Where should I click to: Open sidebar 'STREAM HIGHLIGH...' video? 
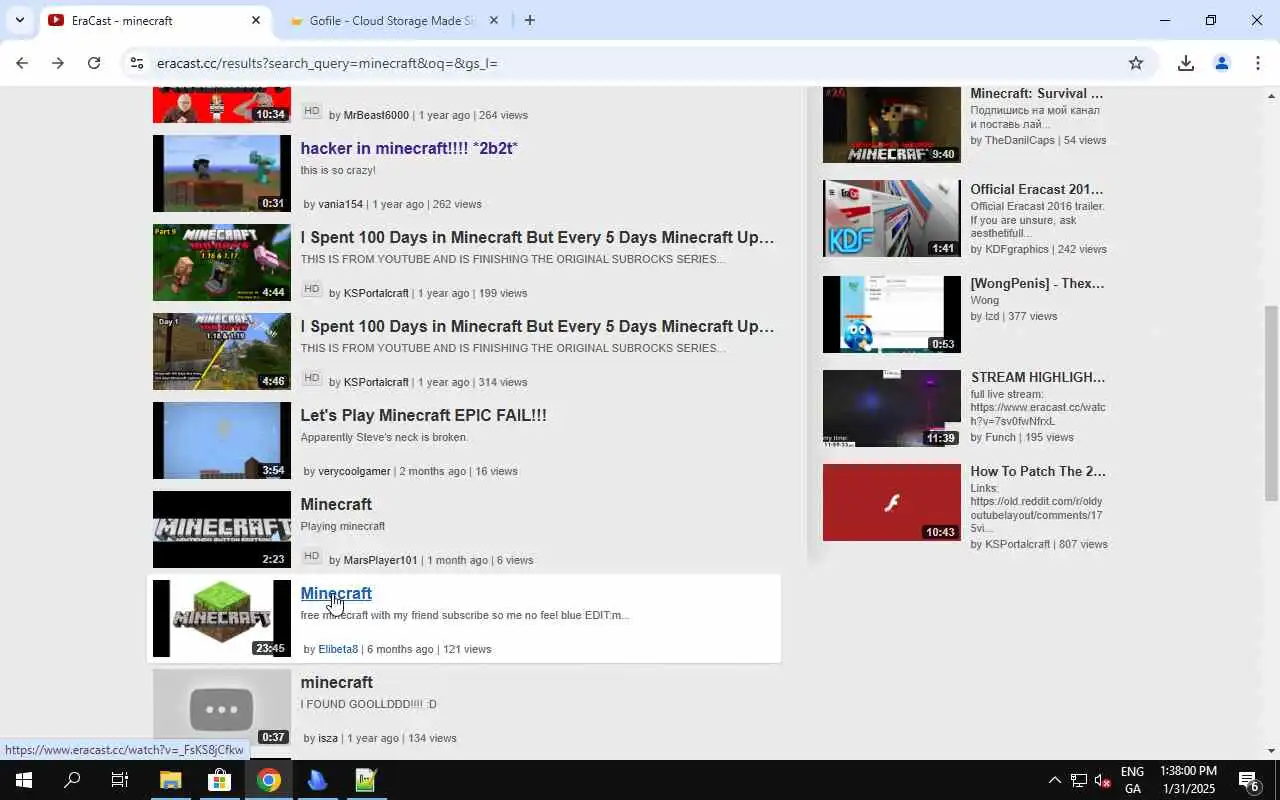click(1037, 377)
